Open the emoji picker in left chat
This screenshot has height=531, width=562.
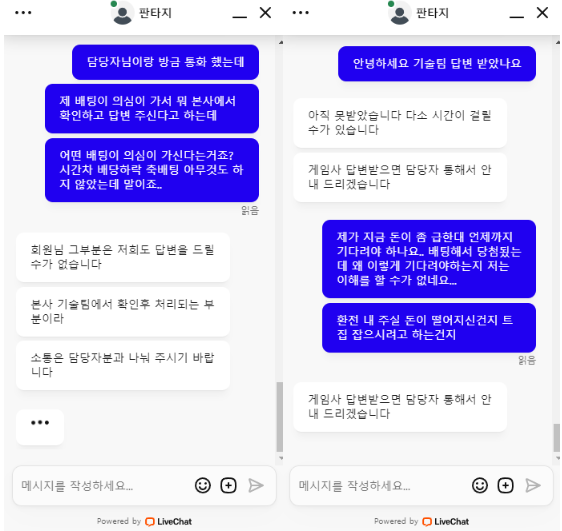(x=203, y=485)
